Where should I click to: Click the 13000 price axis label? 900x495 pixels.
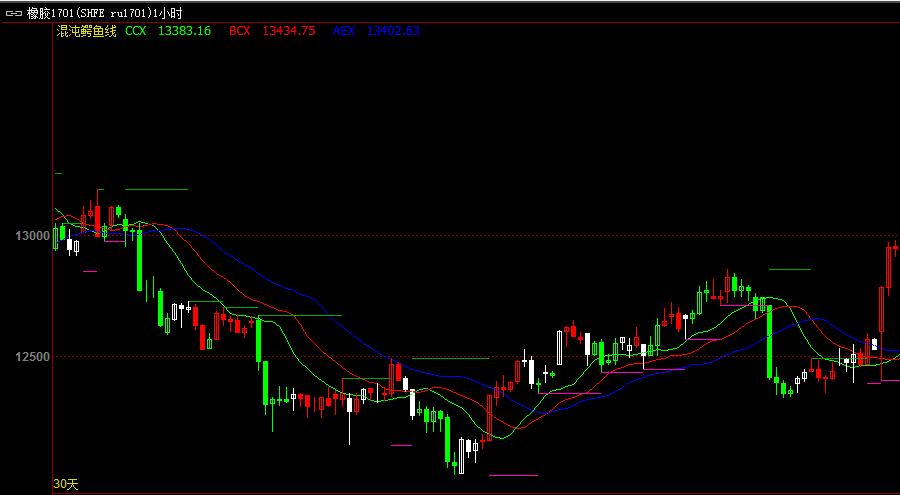(33, 236)
